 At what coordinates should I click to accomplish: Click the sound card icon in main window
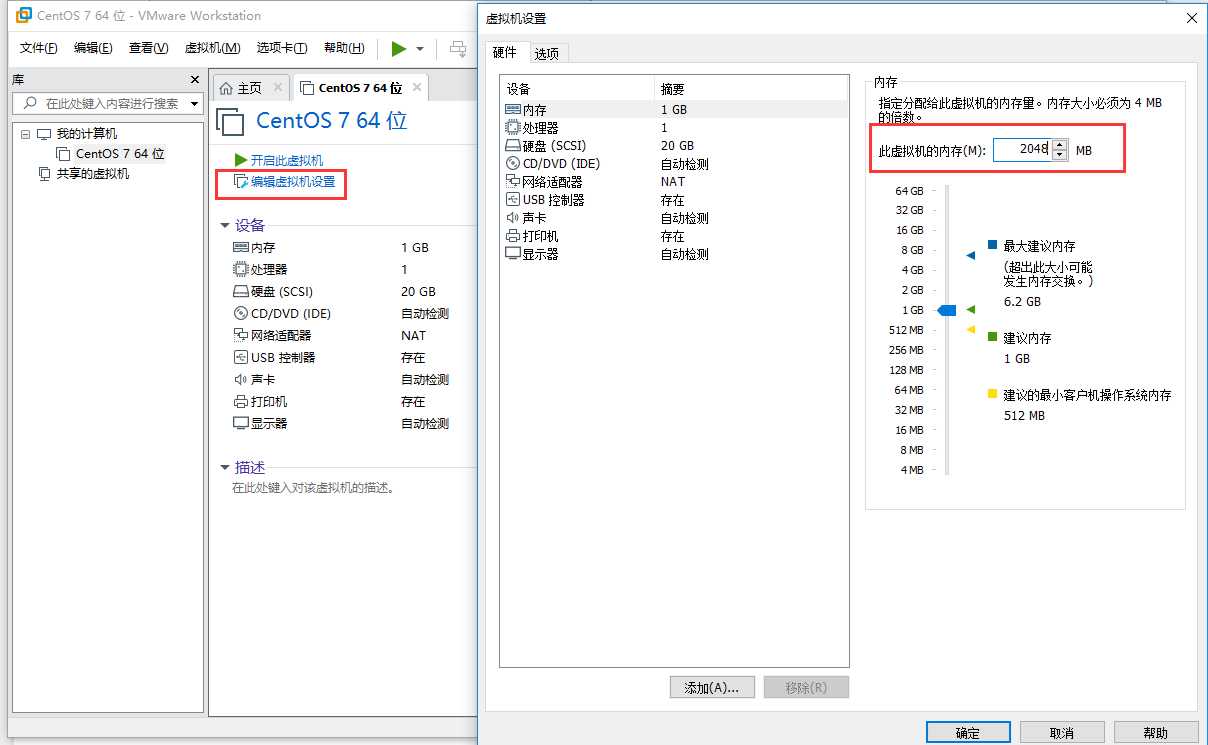tap(240, 379)
